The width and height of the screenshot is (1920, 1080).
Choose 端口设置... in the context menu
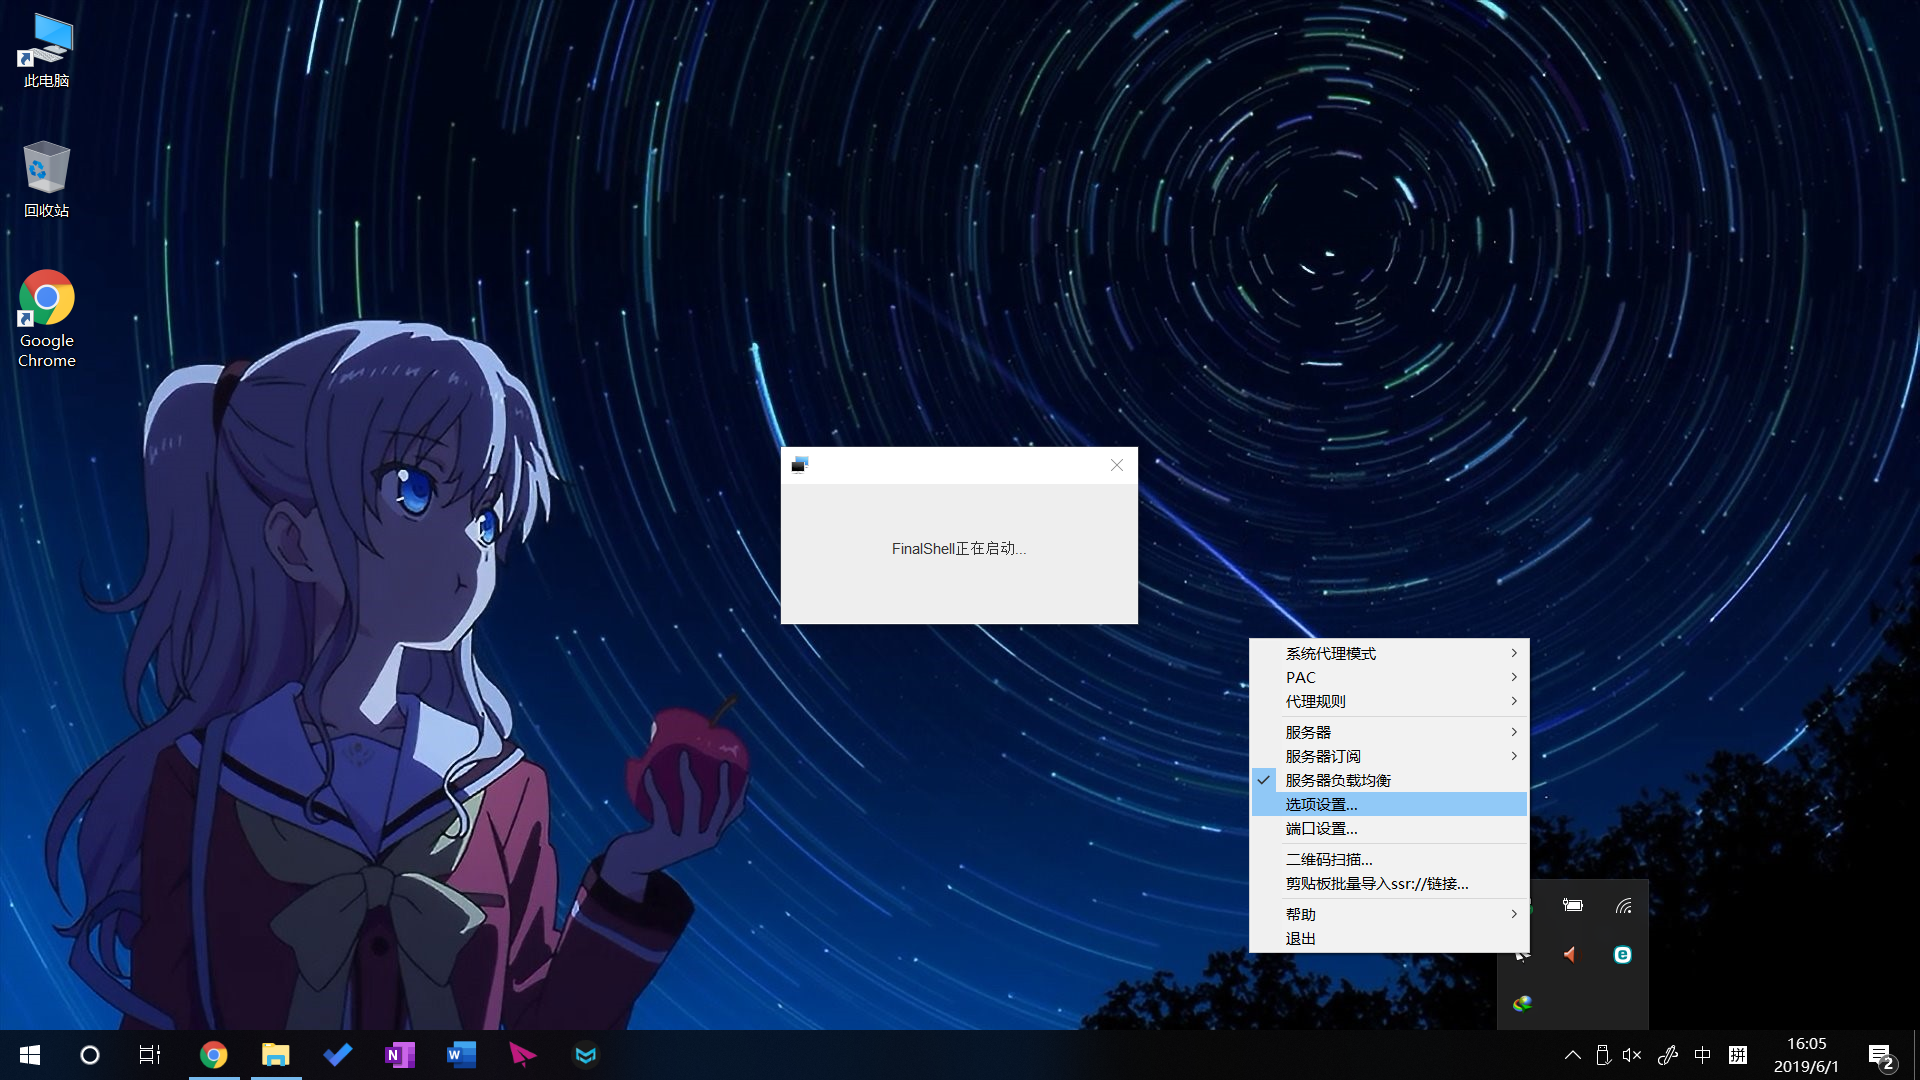(x=1390, y=828)
